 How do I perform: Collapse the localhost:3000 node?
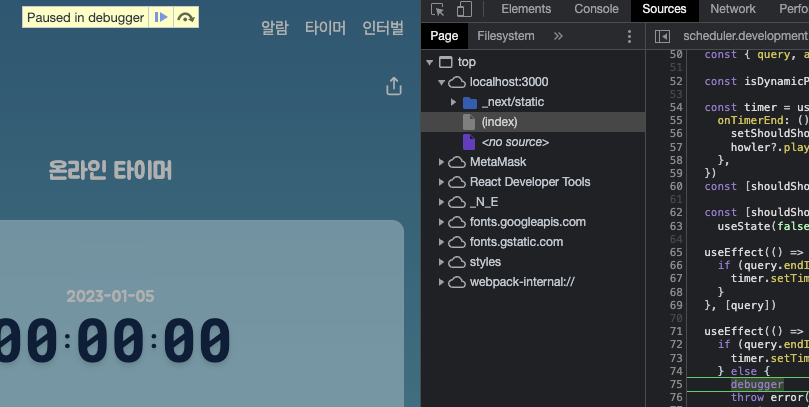441,82
